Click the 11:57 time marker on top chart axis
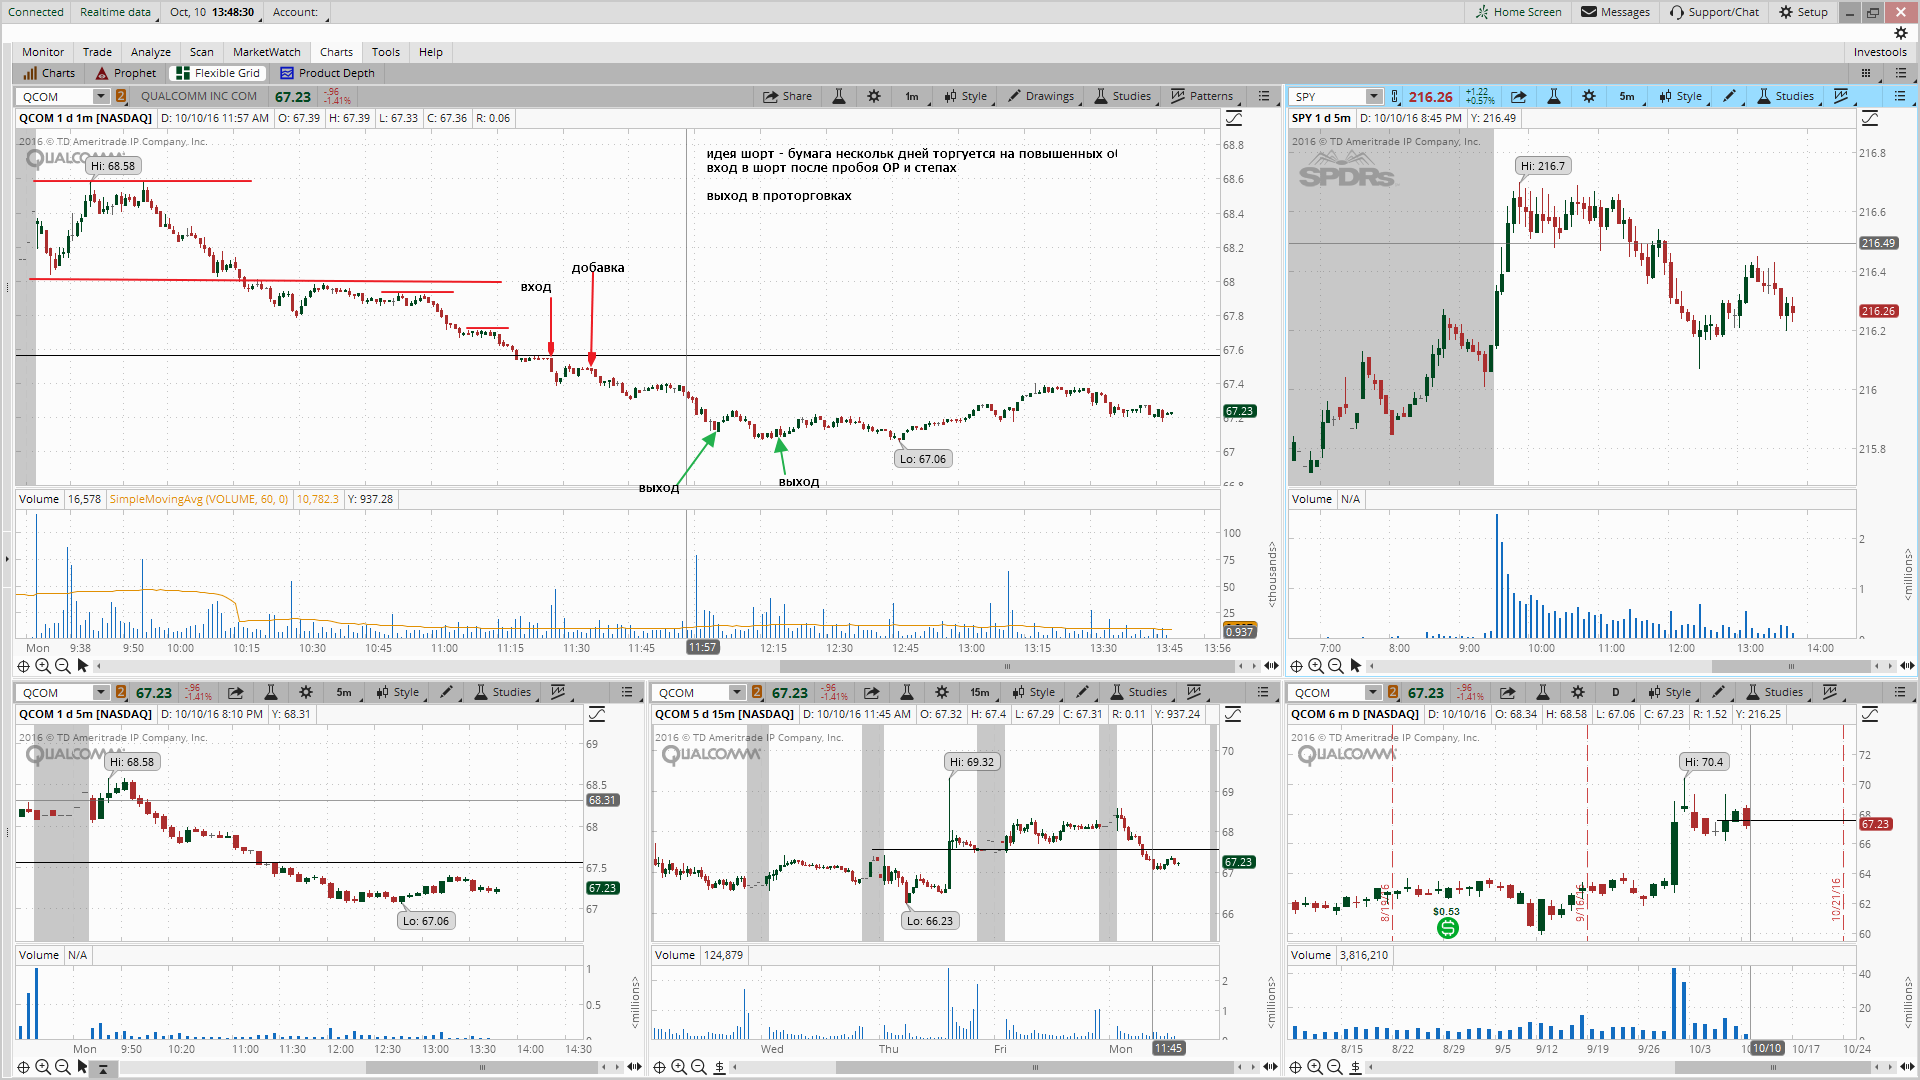The image size is (1920, 1080). [x=703, y=648]
